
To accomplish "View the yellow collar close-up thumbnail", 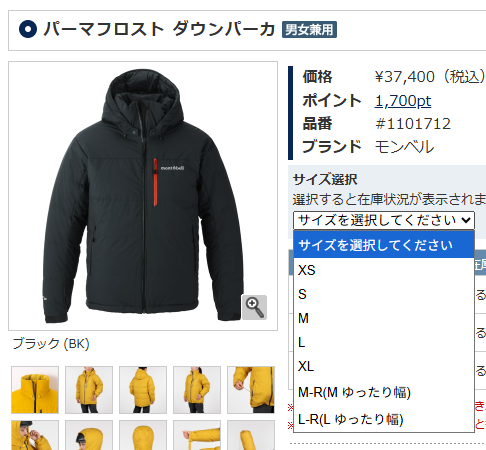I will (x=35, y=390).
